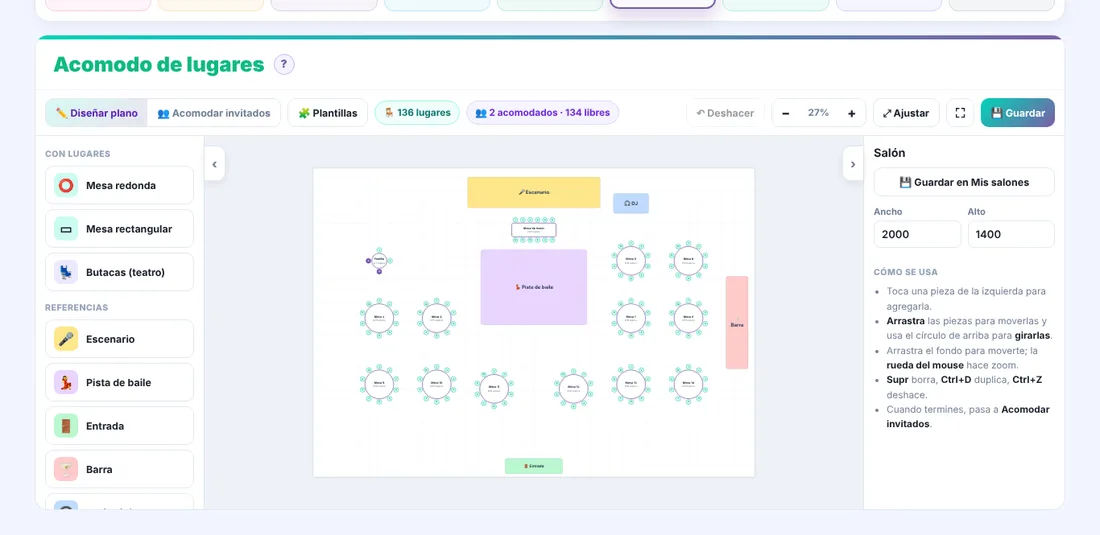Add a Pista de baile piece
Viewport: 1100px width, 535px height.
pos(119,382)
